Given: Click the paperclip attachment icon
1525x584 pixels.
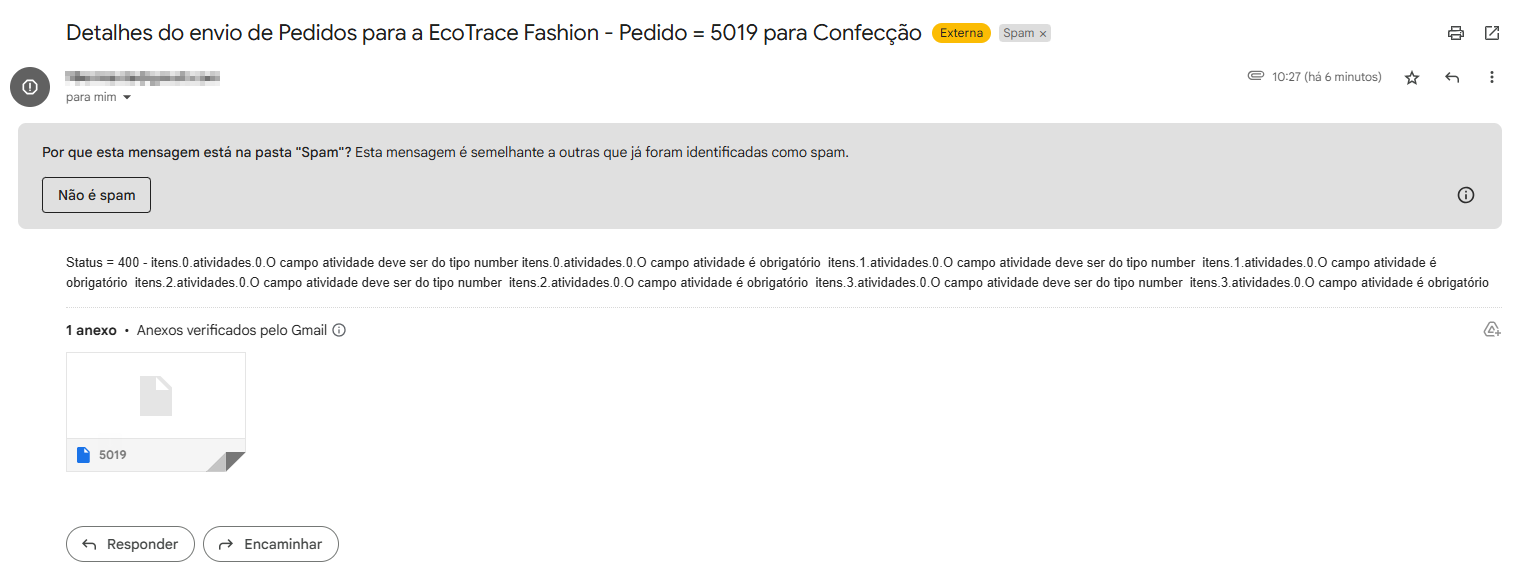Looking at the screenshot, I should pos(1256,76).
